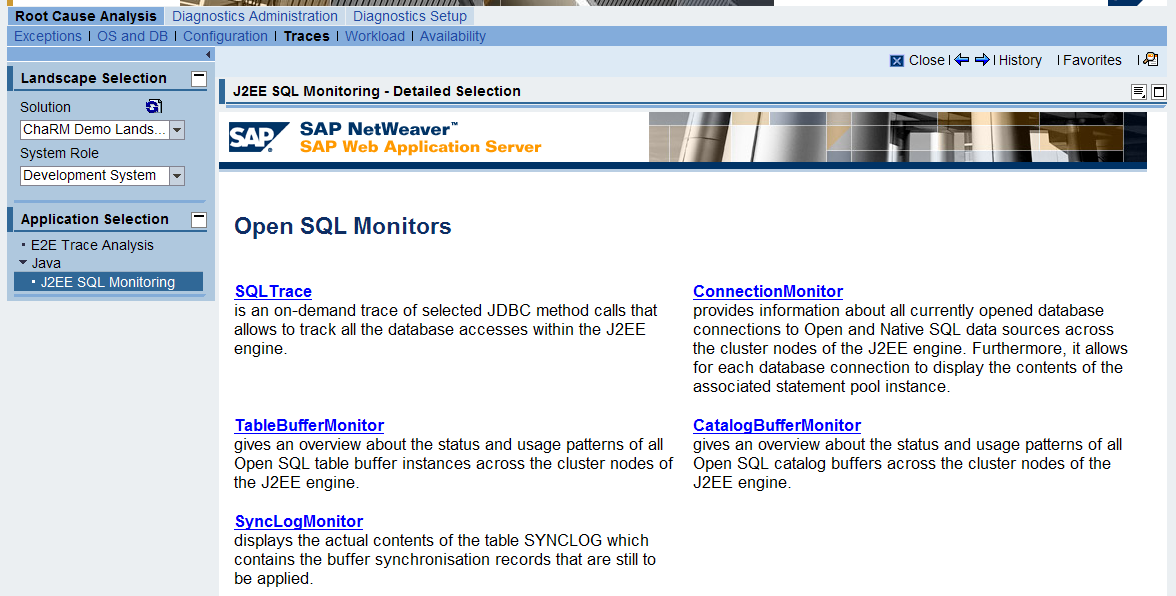Collapse the Application Selection tray
Screen dimensions: 1176x596
pos(199,219)
